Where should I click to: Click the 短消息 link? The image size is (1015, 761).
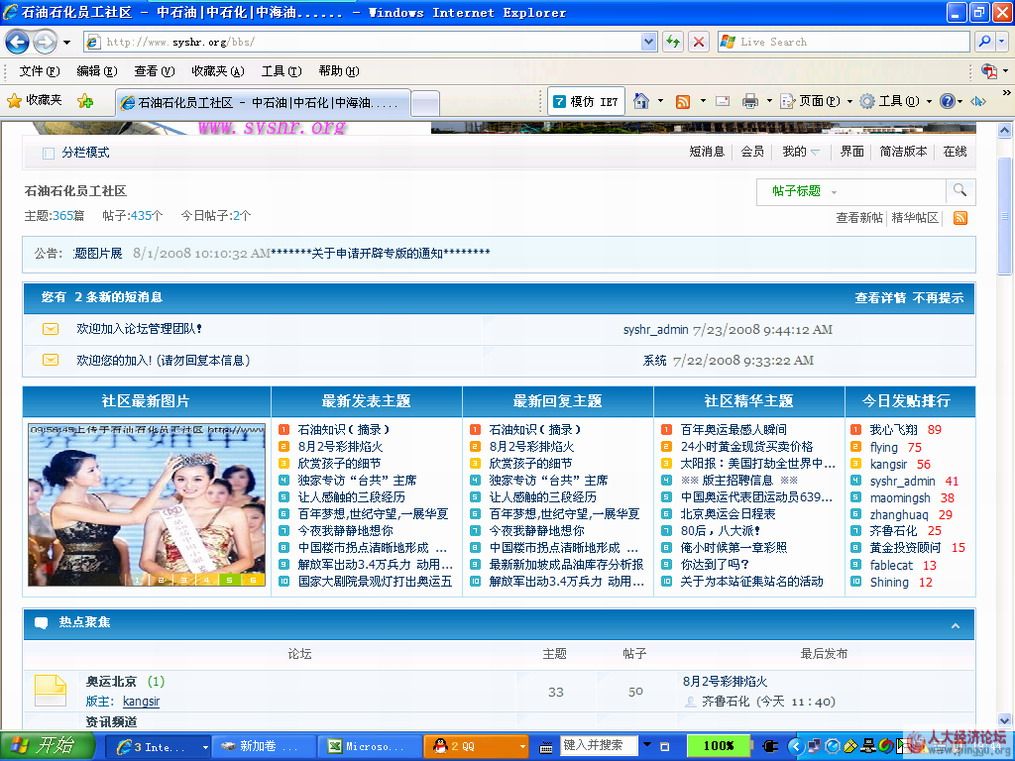706,151
